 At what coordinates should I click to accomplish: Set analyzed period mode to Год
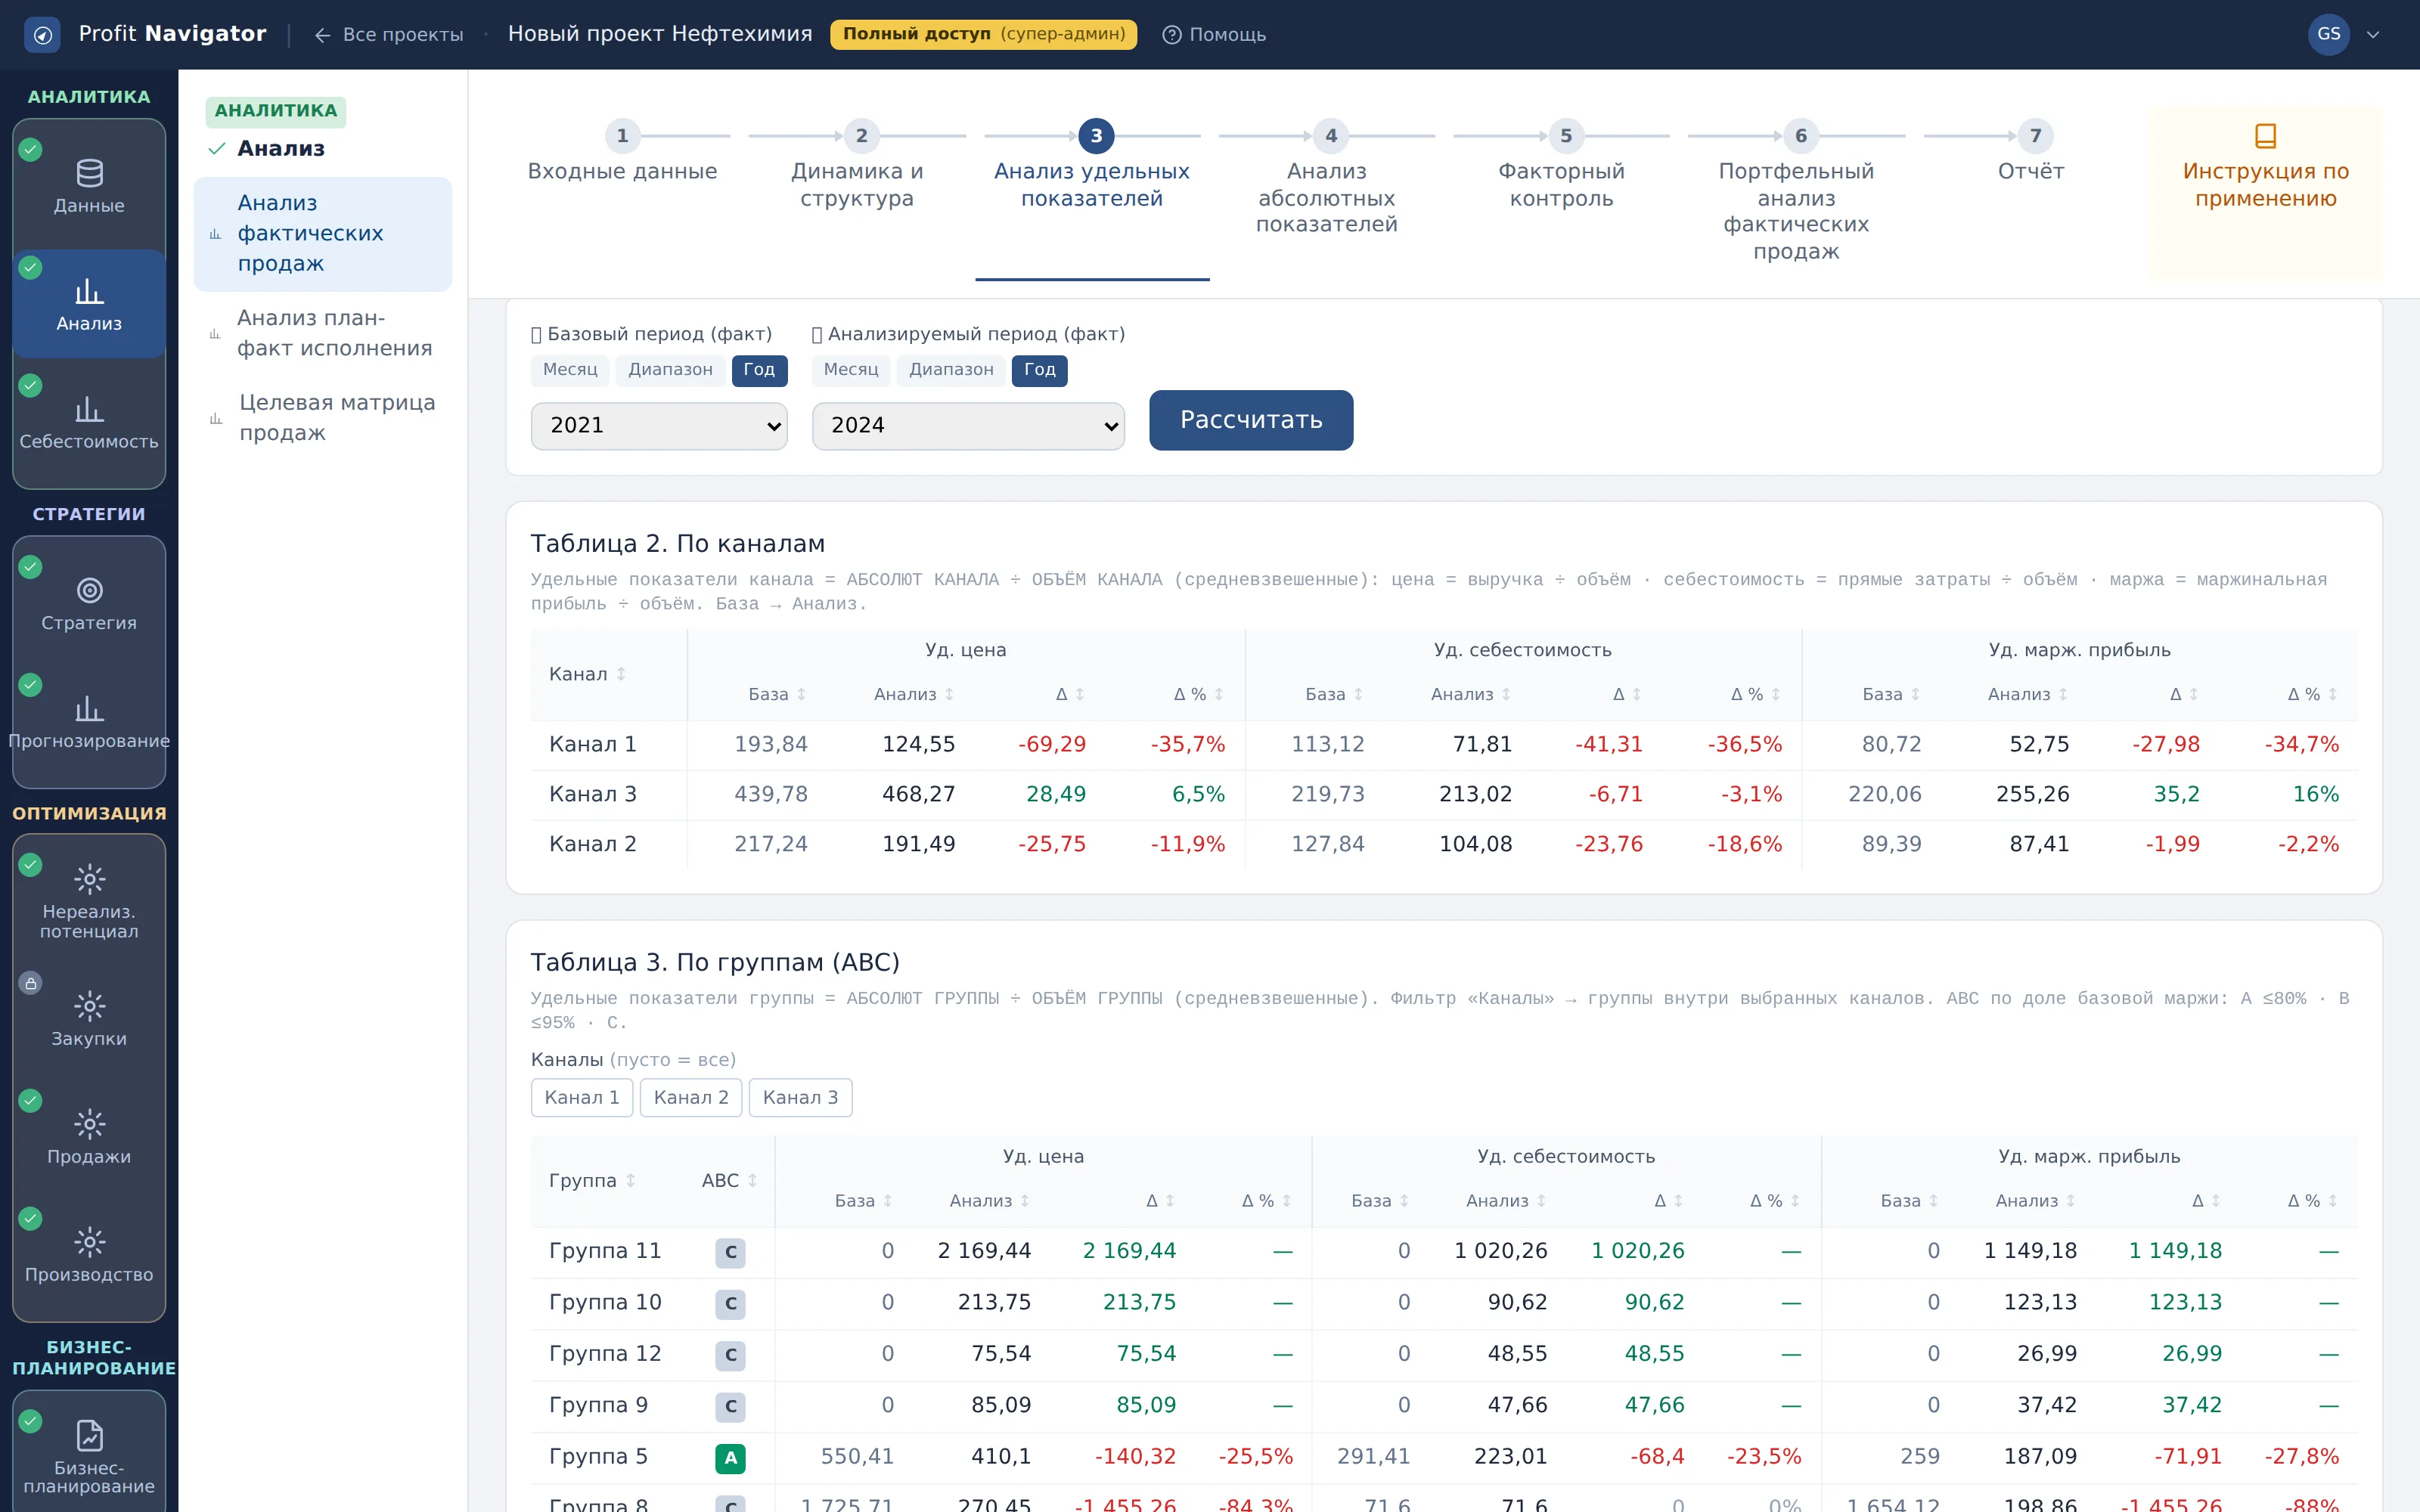coord(1040,370)
